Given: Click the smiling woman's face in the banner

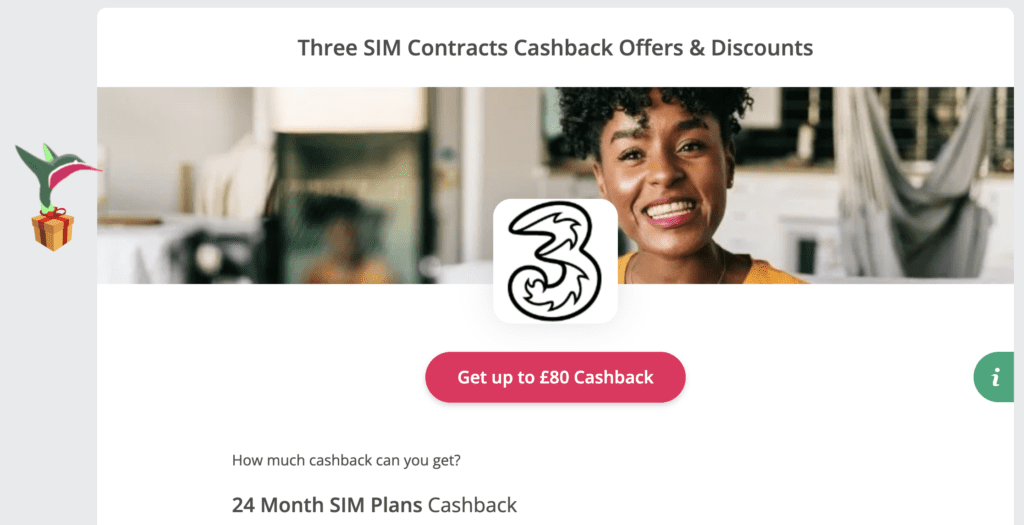Looking at the screenshot, I should (x=660, y=175).
